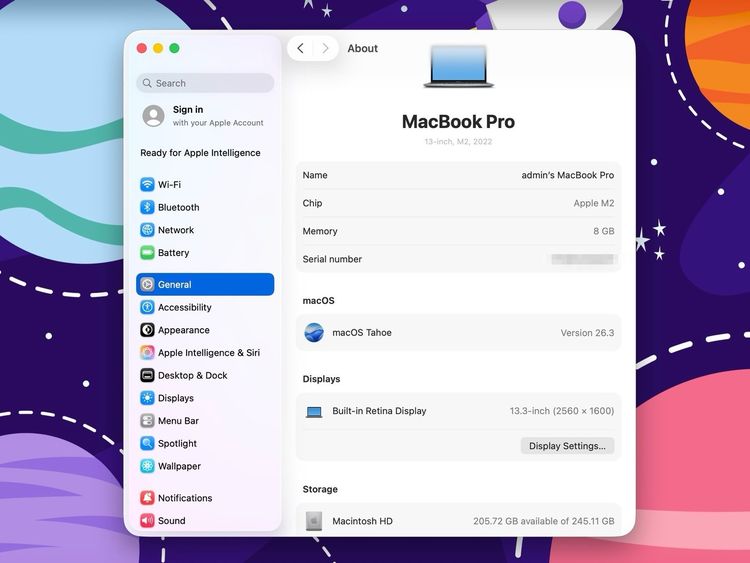Click the Desktop & Dock icon
This screenshot has height=563, width=750.
(x=147, y=375)
